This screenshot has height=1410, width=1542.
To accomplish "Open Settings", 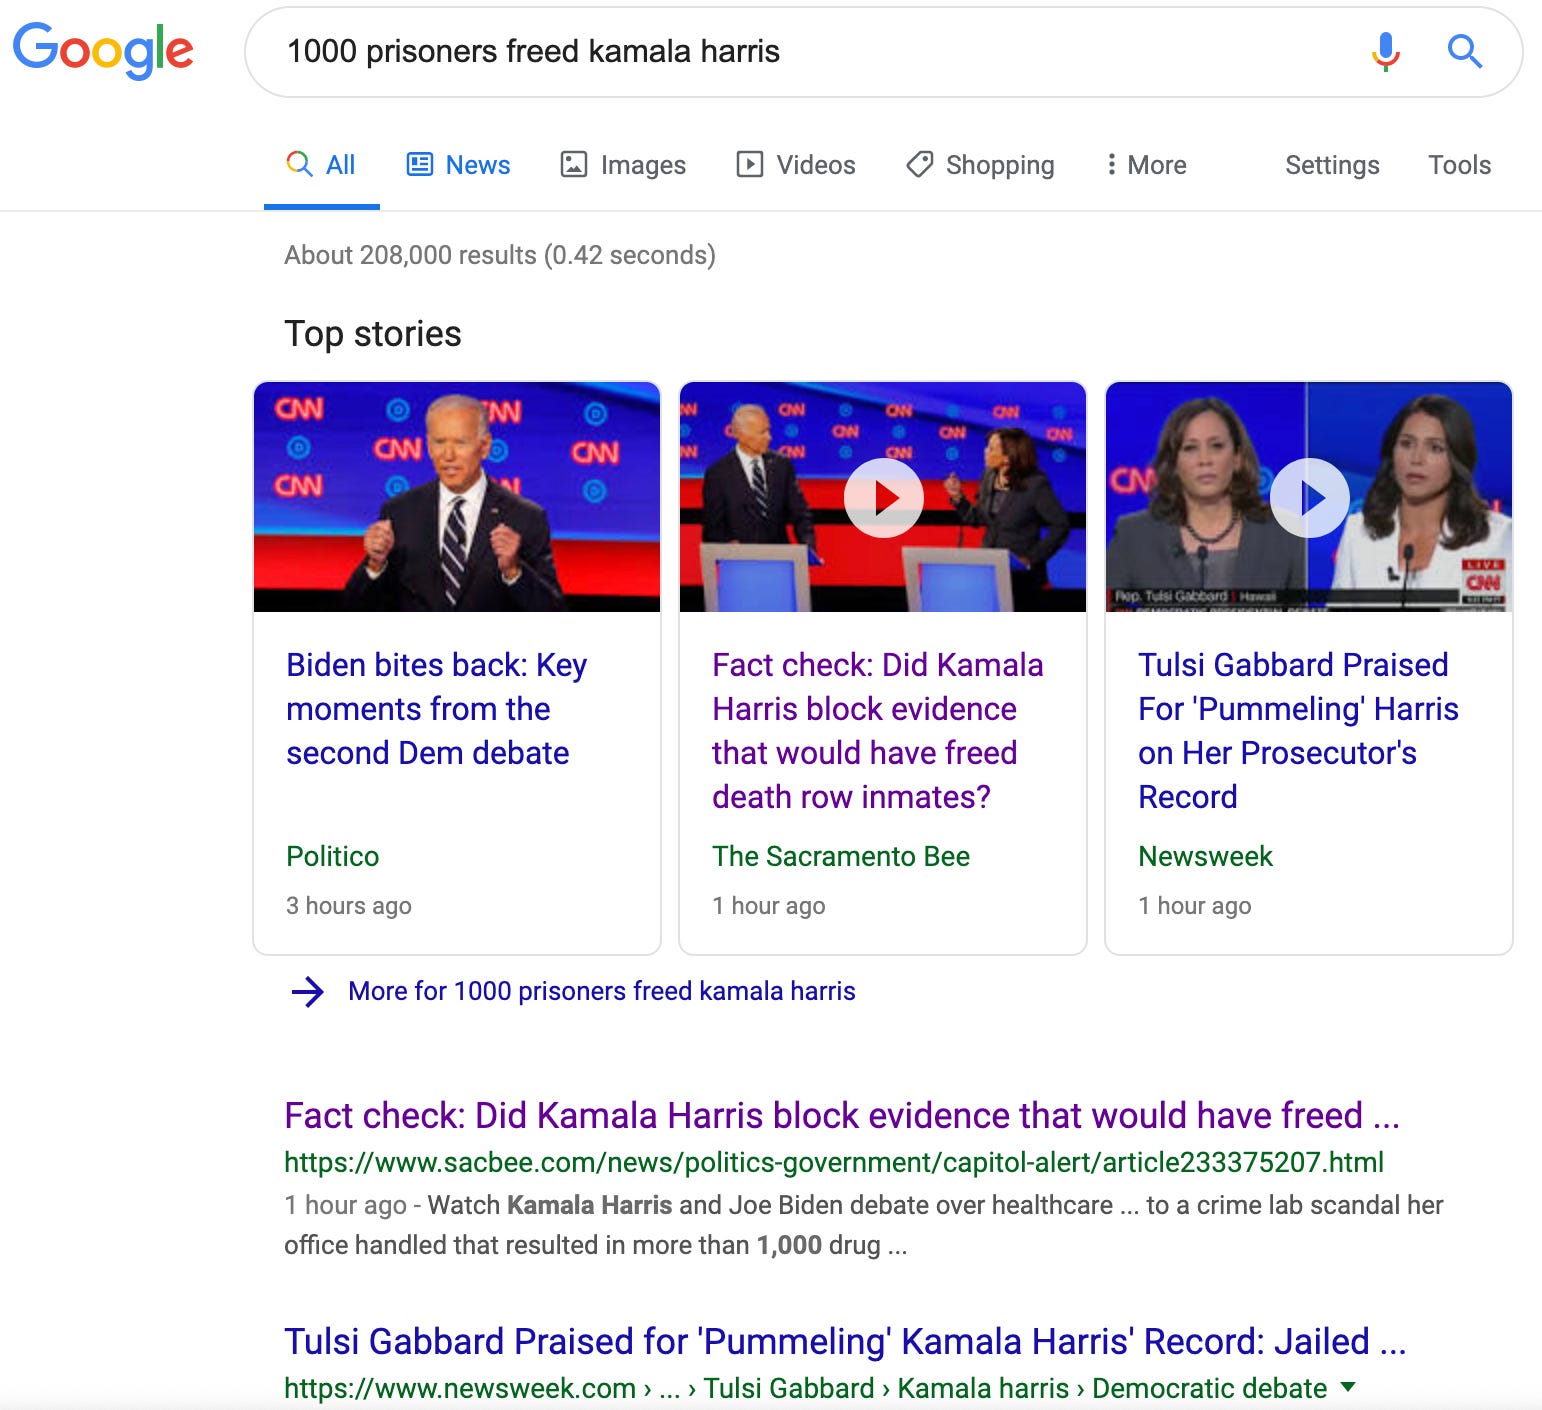I will (x=1332, y=165).
